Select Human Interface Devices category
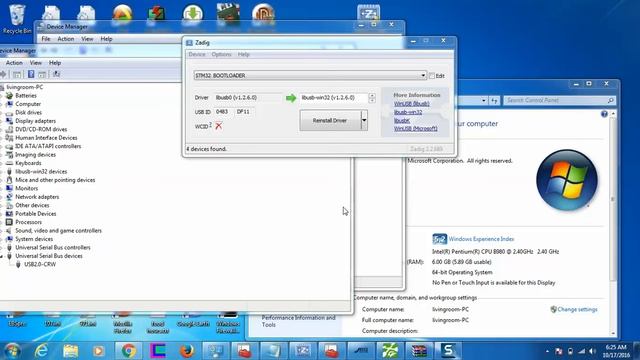The width and height of the screenshot is (640, 360). pyautogui.click(x=46, y=138)
